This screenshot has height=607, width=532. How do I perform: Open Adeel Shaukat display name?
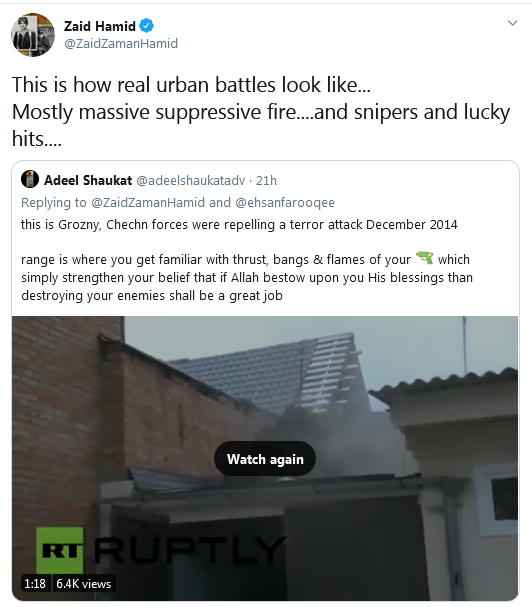tap(88, 180)
